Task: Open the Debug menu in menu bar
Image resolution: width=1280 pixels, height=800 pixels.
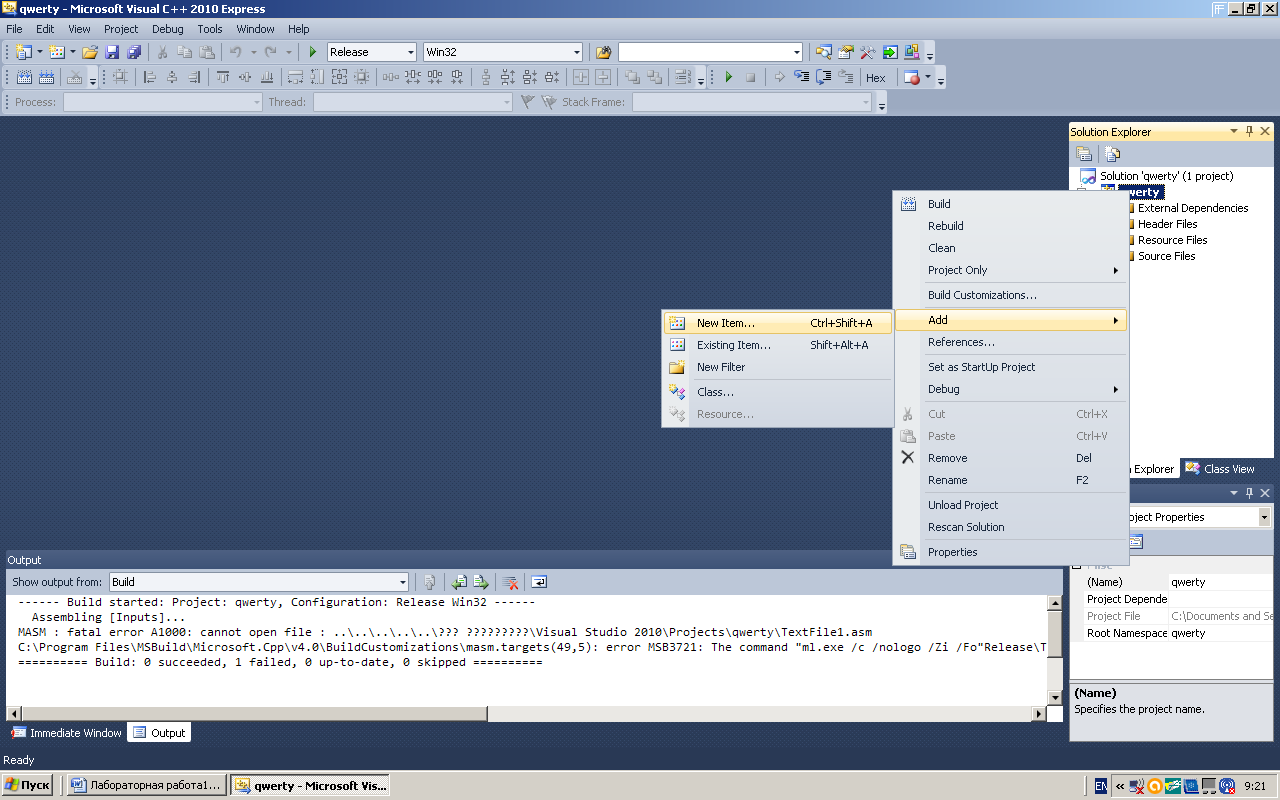Action: (x=168, y=29)
